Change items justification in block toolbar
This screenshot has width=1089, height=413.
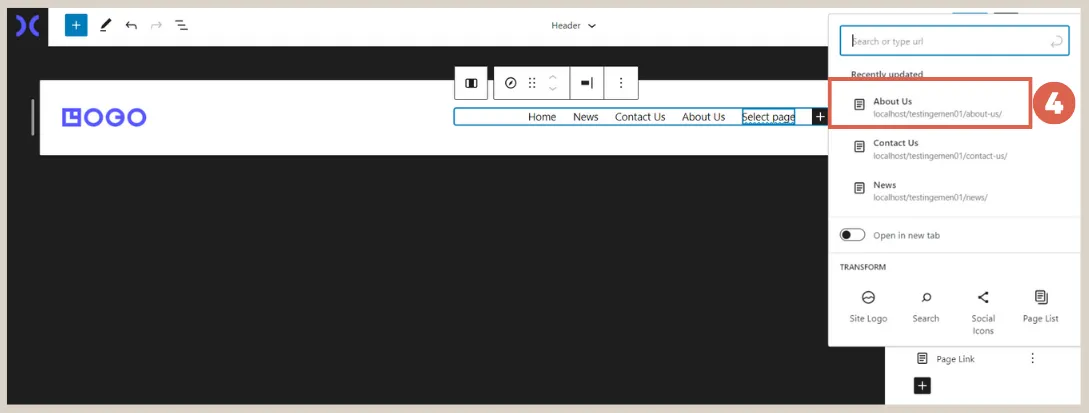click(x=587, y=83)
